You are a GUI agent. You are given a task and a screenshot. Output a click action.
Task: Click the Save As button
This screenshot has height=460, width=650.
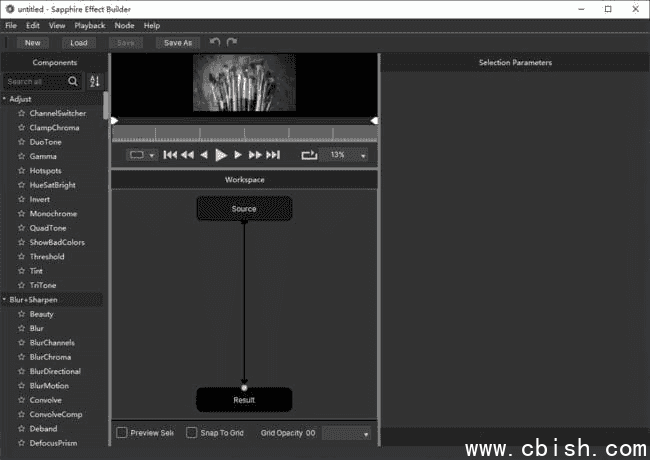coord(178,43)
